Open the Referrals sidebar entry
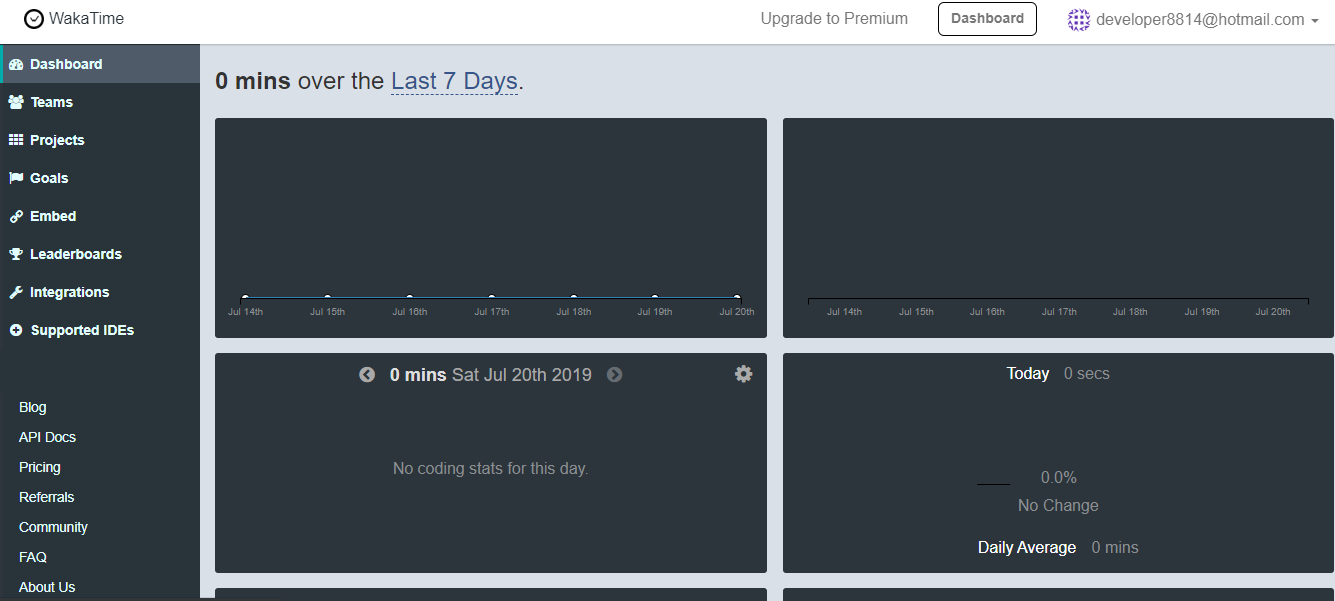This screenshot has height=601, width=1335. click(x=46, y=496)
